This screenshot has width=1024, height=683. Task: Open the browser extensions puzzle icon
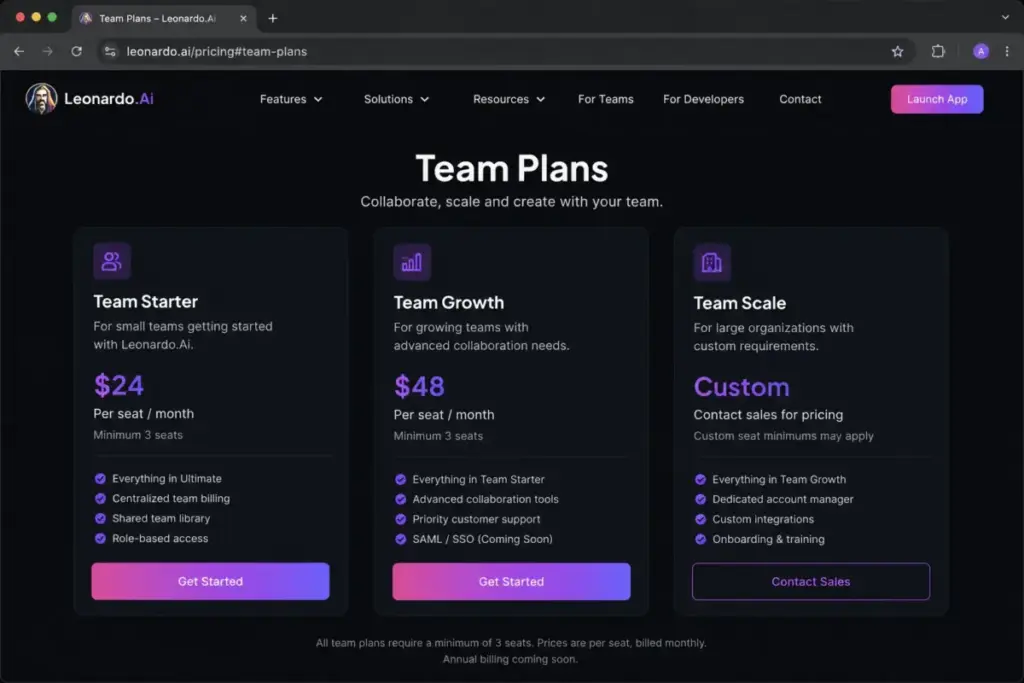tap(938, 51)
